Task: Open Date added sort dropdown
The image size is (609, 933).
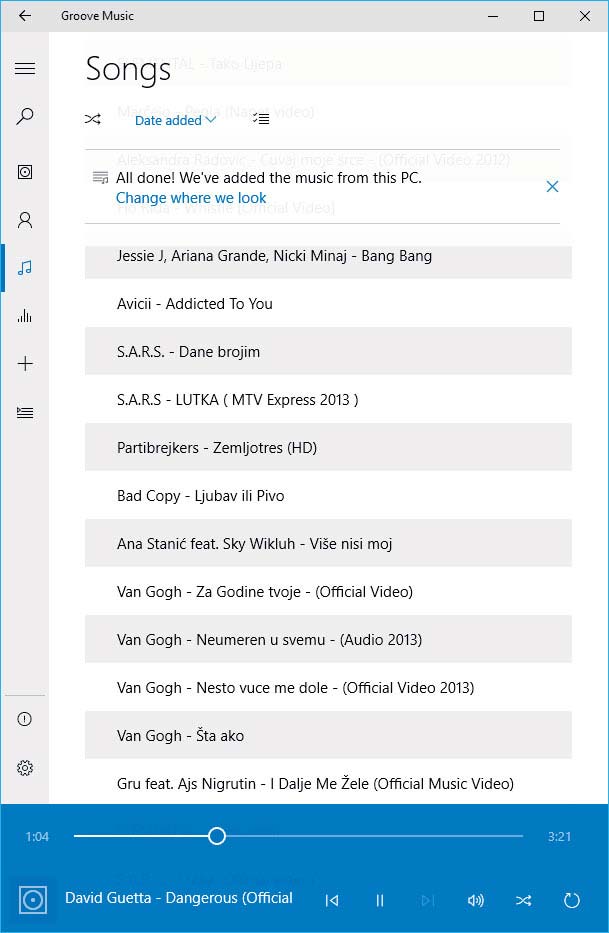Action: pyautogui.click(x=175, y=120)
